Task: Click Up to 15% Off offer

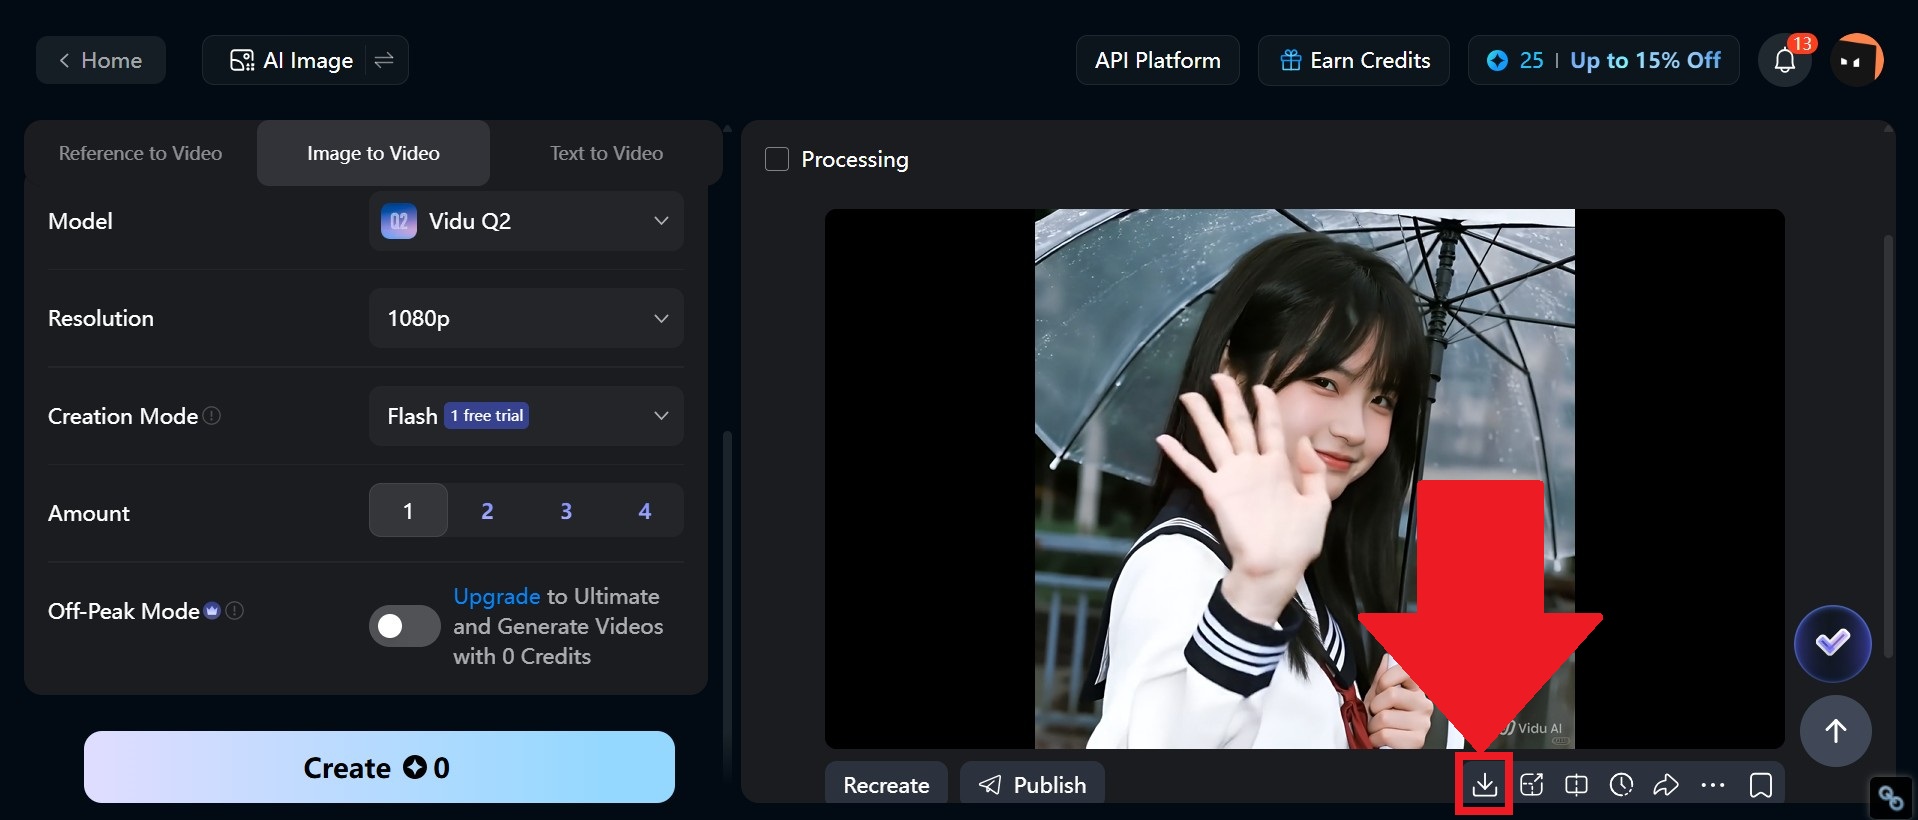Action: [1645, 60]
